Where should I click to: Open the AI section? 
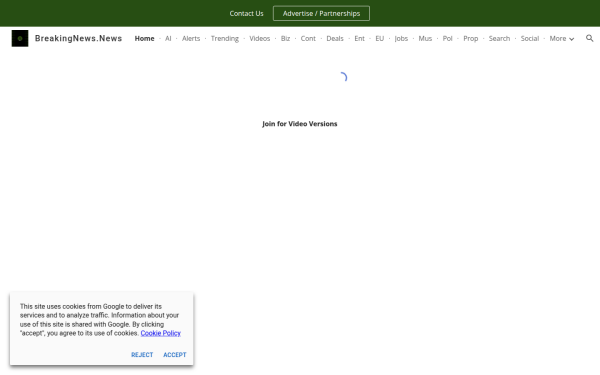click(168, 39)
